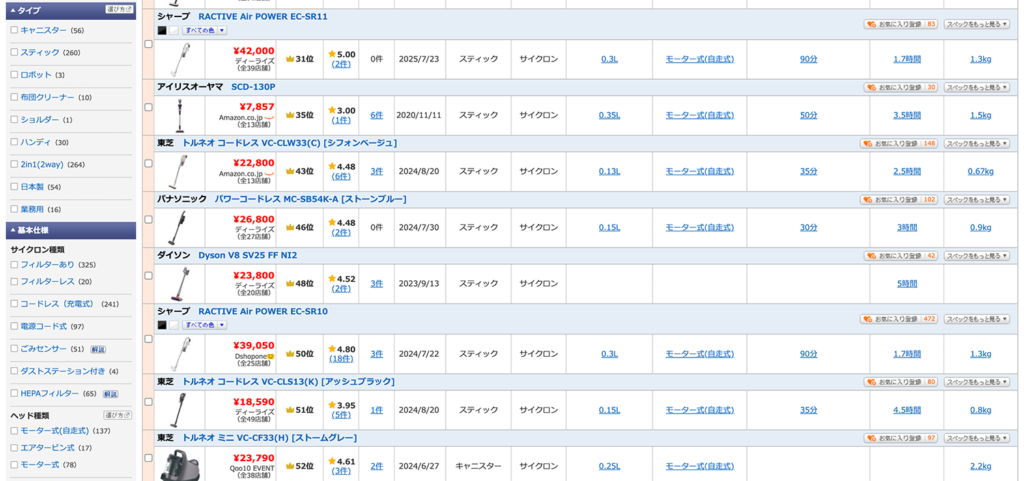The width and height of the screenshot is (1024, 481).
Task: Expand スペックをもっと見る for VC-CLS13(K)
Action: point(976,382)
